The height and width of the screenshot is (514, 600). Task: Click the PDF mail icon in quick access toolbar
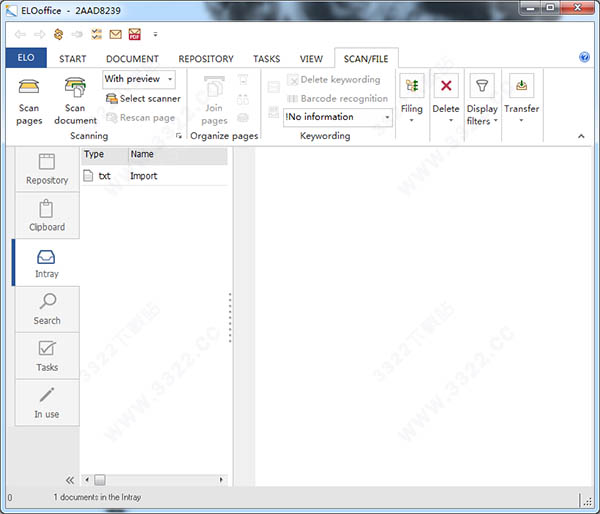point(134,34)
